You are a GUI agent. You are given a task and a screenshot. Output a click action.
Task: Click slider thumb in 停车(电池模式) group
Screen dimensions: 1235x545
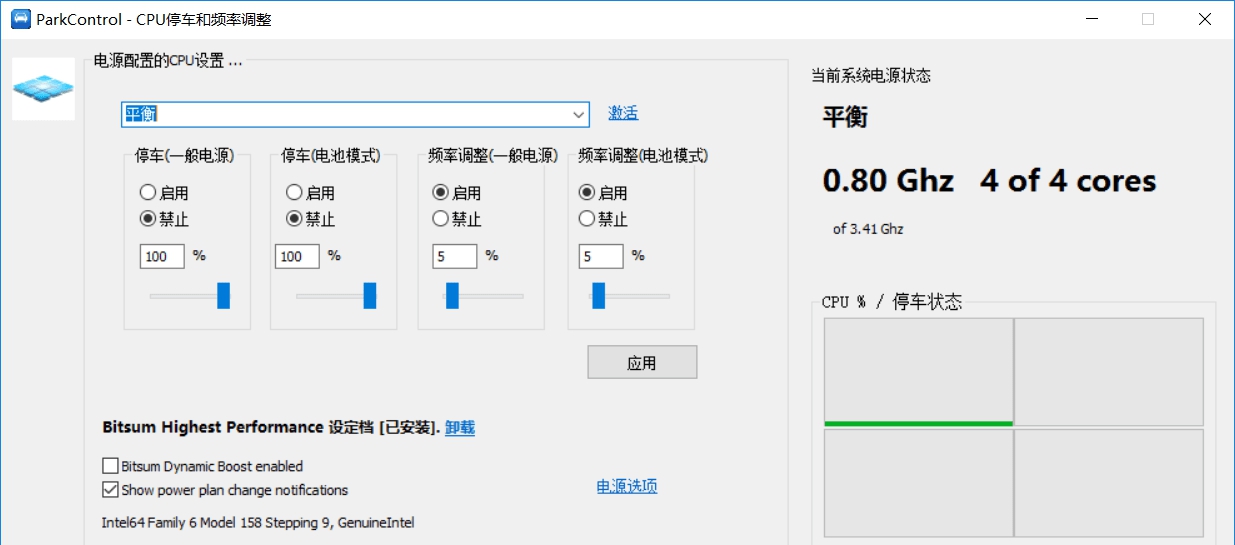coord(370,295)
